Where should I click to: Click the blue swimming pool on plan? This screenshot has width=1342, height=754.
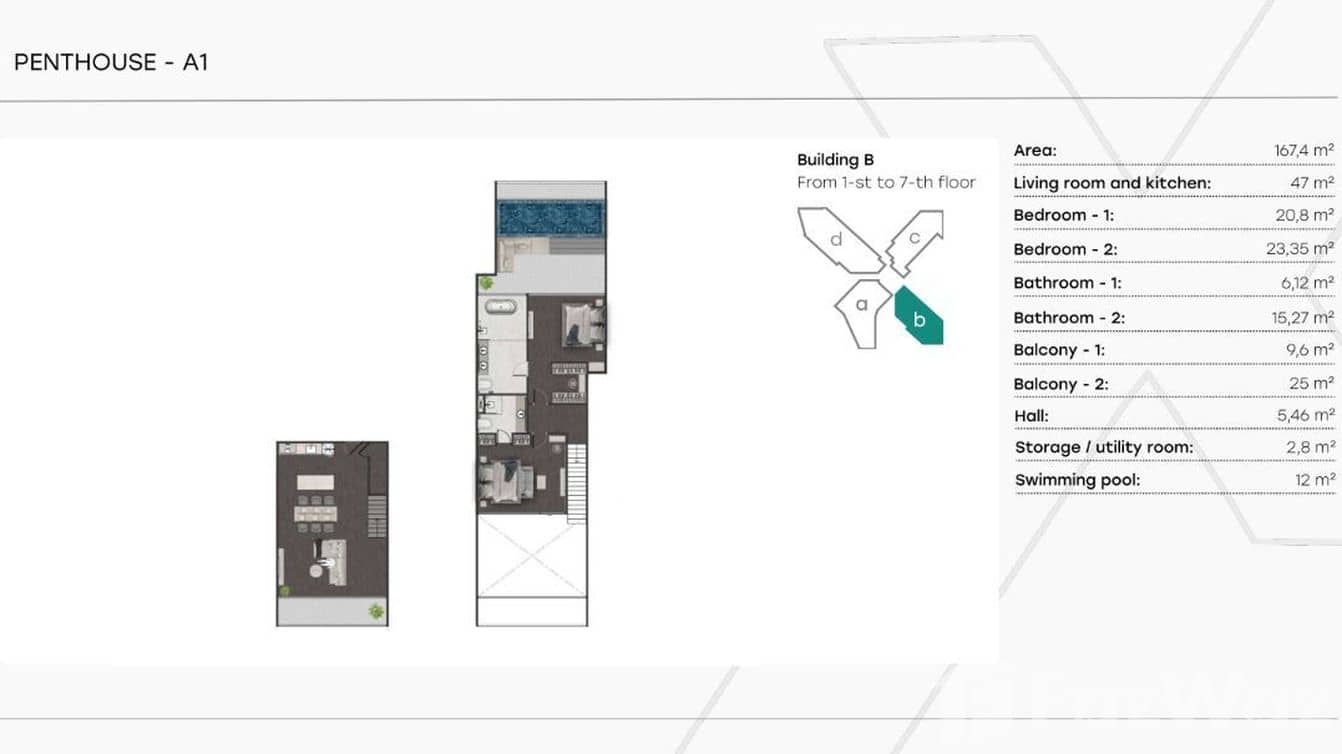point(551,216)
